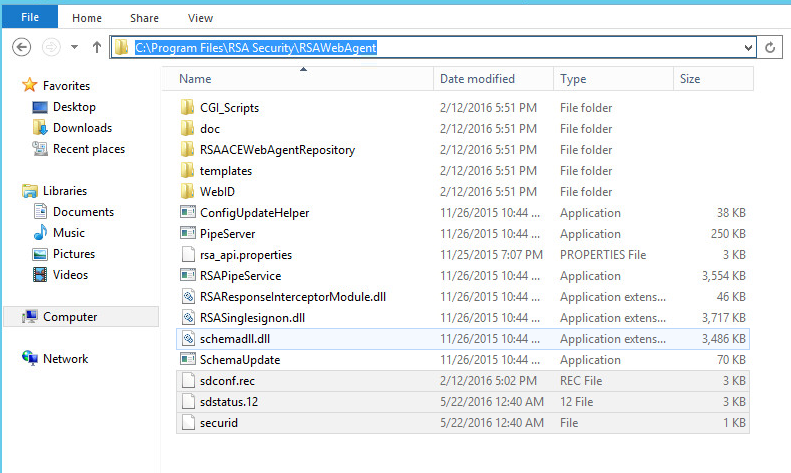Select the sdconf.rec file
The width and height of the screenshot is (791, 473).
463,381
